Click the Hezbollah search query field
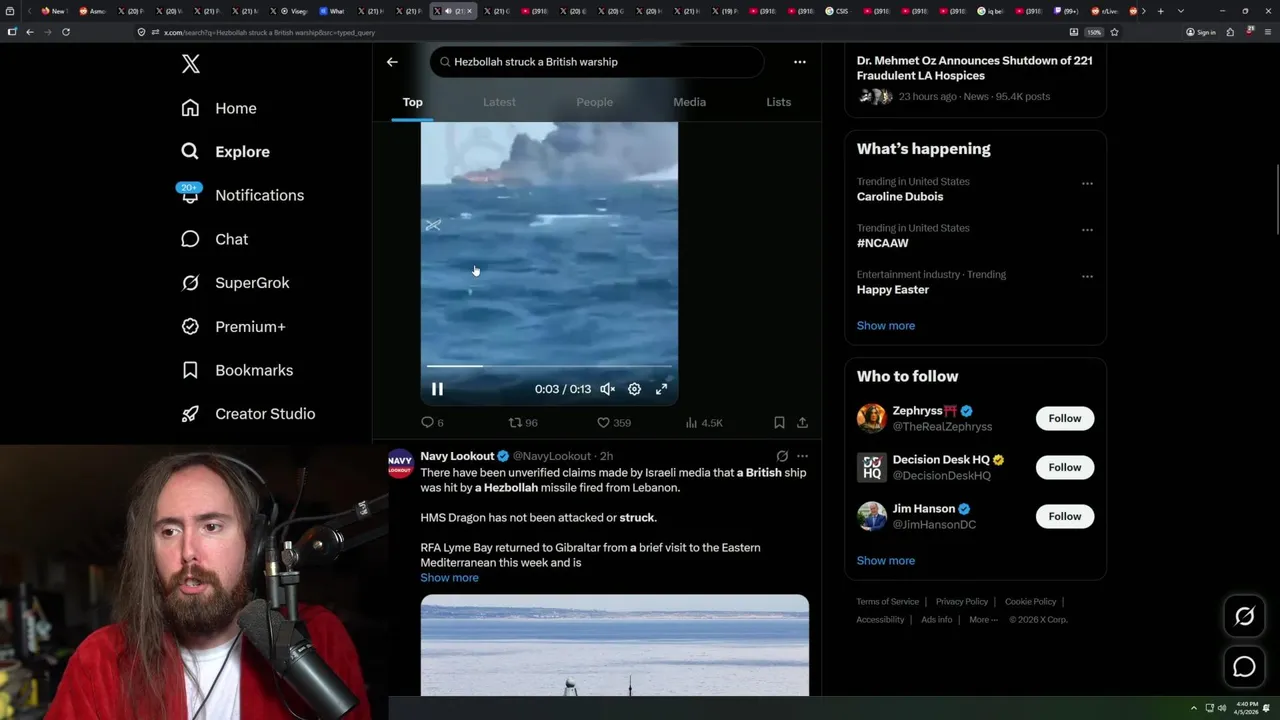The width and height of the screenshot is (1280, 720). coord(597,62)
